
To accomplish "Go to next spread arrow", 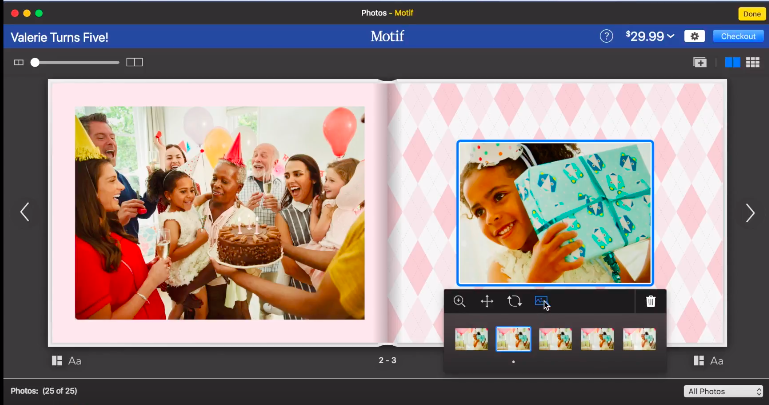I will [750, 213].
